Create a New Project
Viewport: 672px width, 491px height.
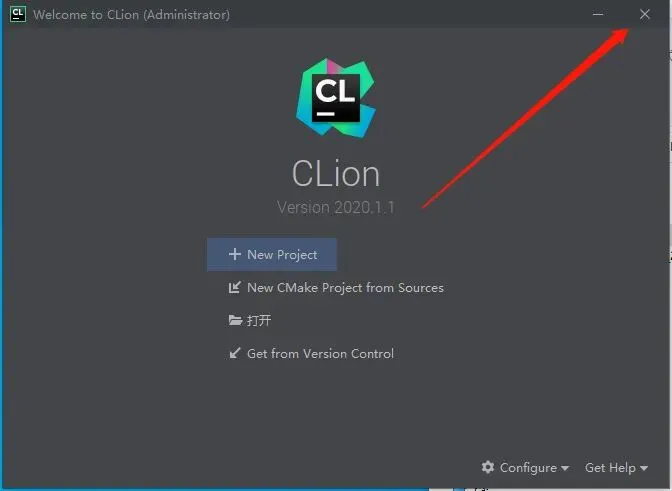tap(272, 254)
